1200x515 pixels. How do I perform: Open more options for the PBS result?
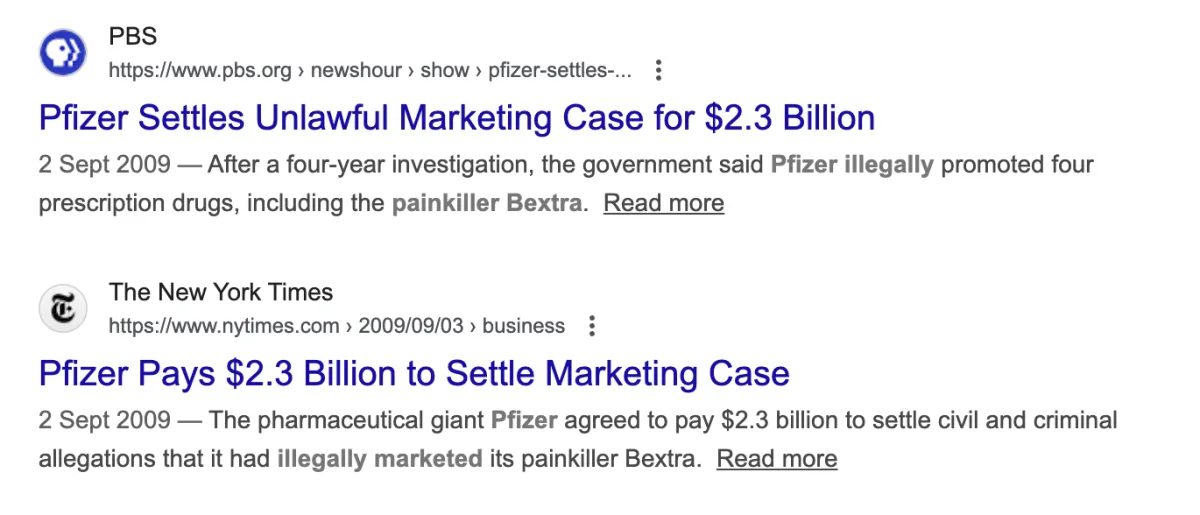[x=658, y=71]
